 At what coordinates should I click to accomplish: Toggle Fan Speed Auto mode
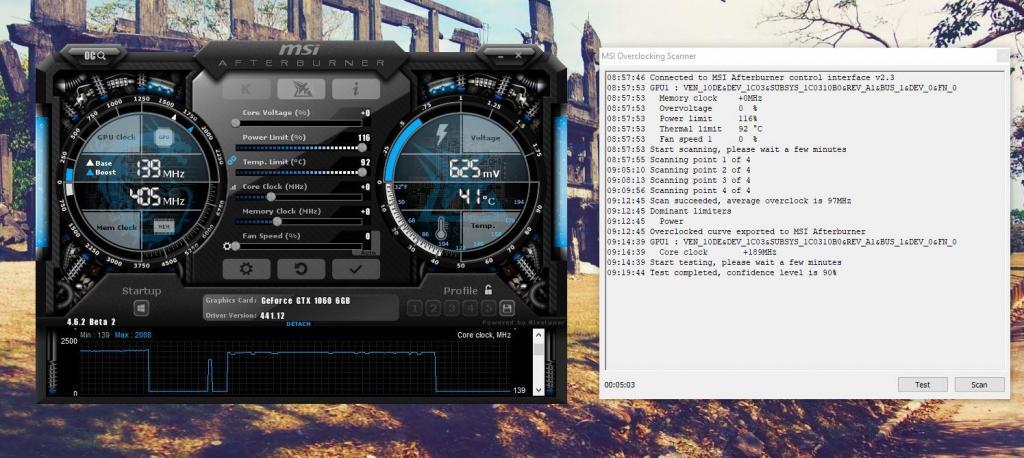(x=368, y=251)
